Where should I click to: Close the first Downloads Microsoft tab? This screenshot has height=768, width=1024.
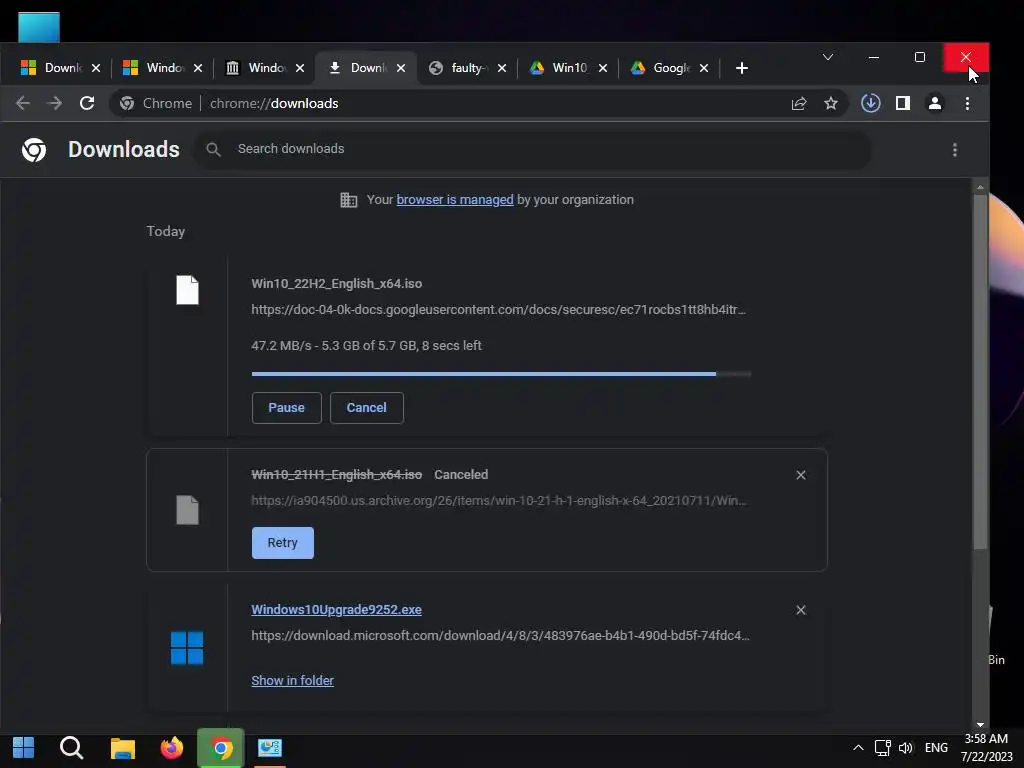pos(96,68)
